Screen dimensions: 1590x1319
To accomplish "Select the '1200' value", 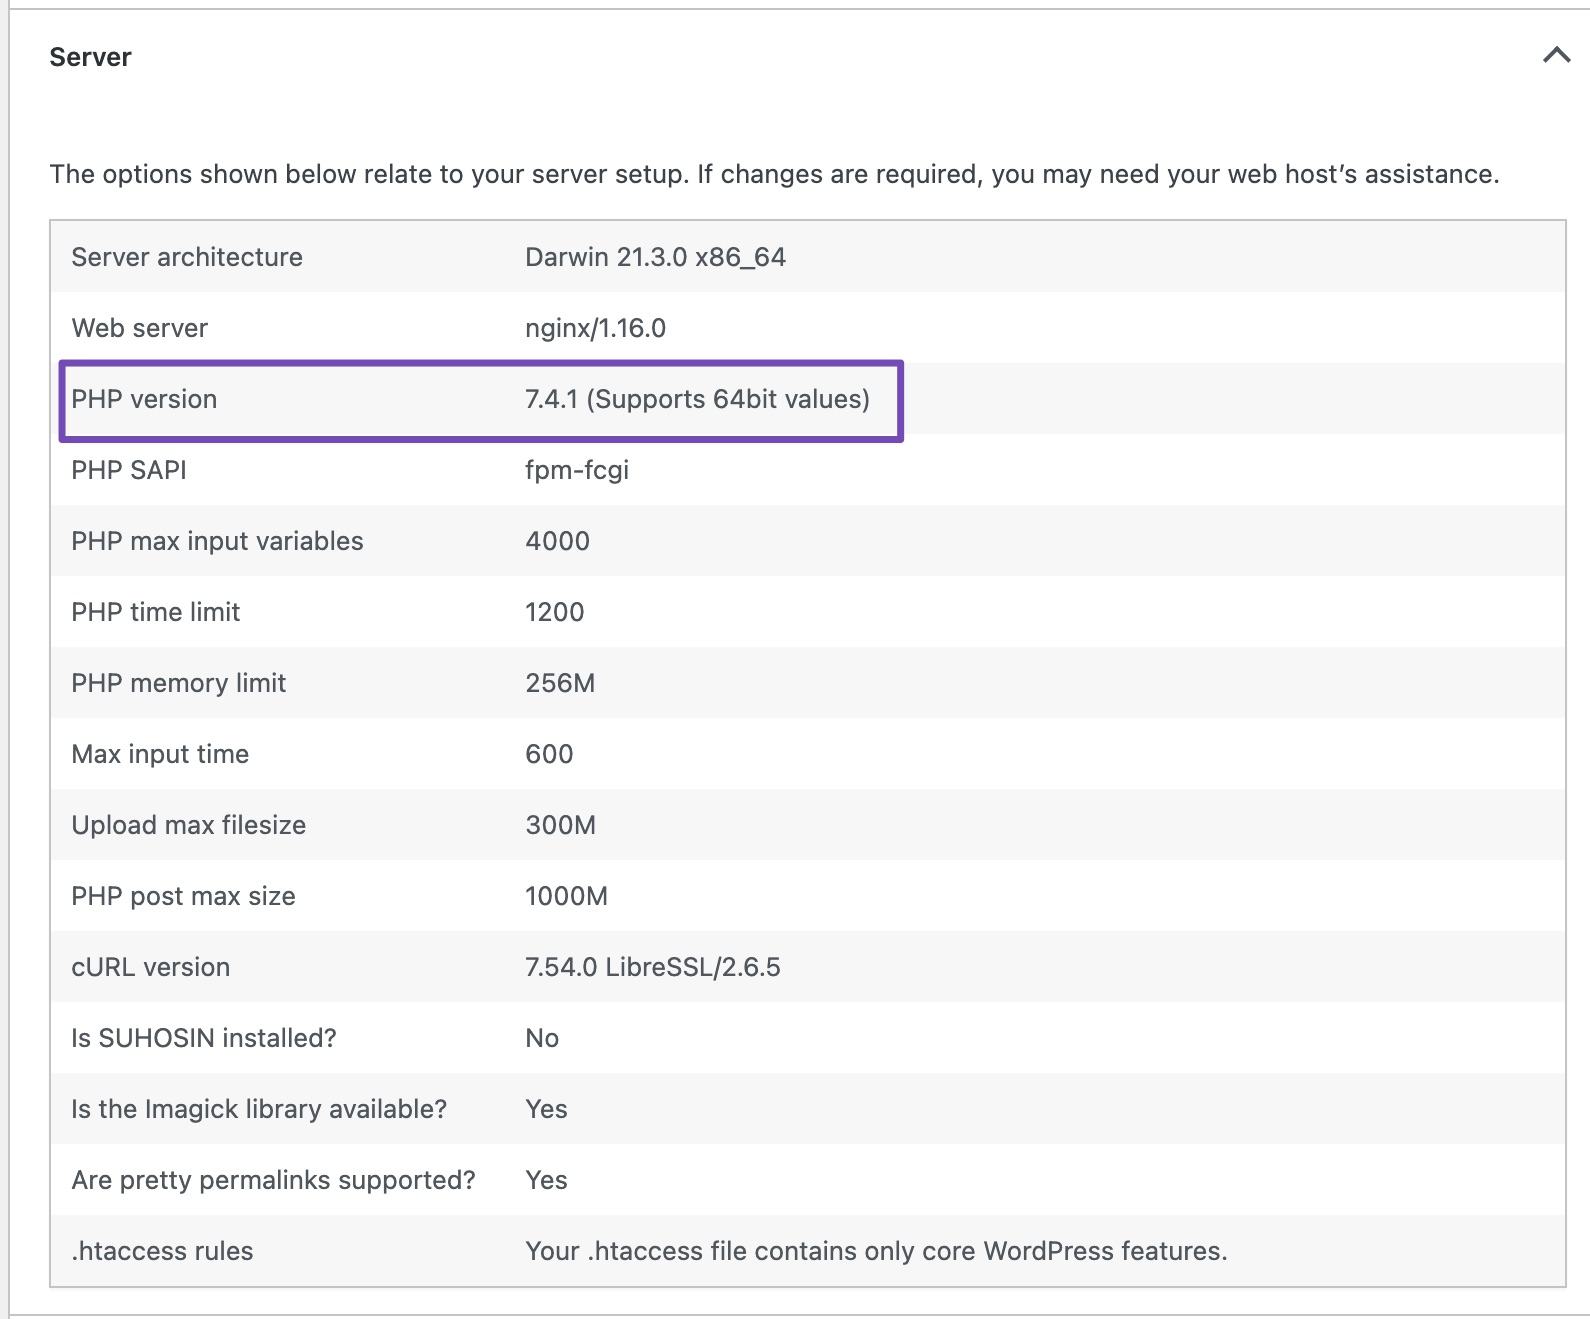I will tap(554, 612).
